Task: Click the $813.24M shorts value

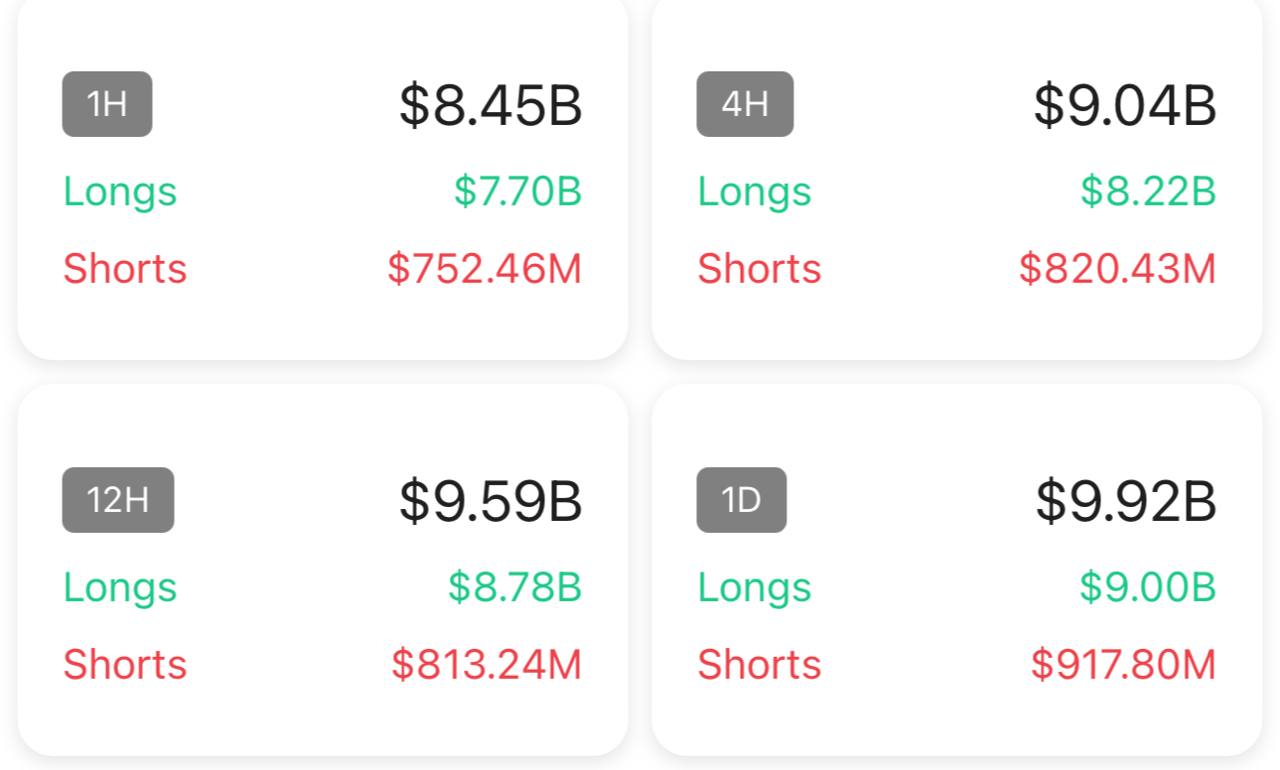Action: [x=486, y=665]
